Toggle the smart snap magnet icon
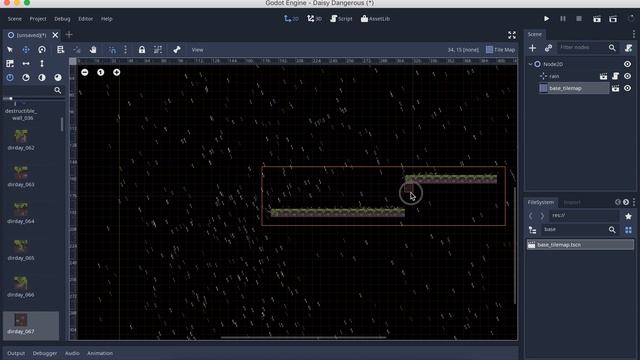This screenshot has width=640, height=360. point(112,50)
